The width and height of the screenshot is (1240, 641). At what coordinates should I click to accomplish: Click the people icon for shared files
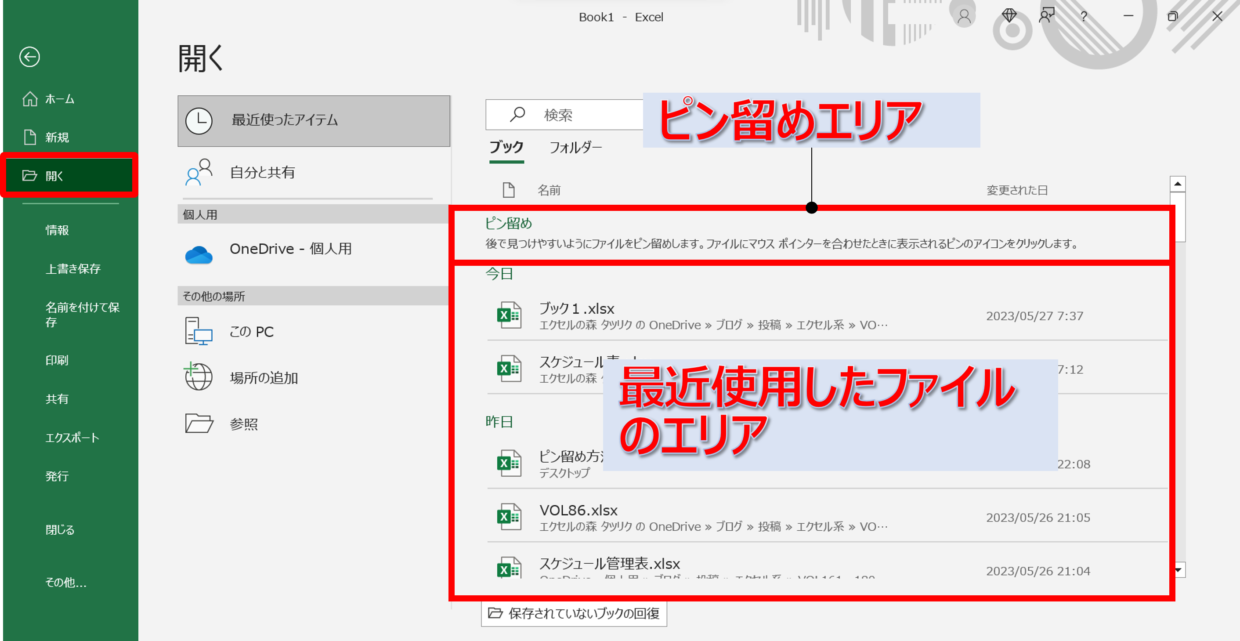(x=199, y=172)
